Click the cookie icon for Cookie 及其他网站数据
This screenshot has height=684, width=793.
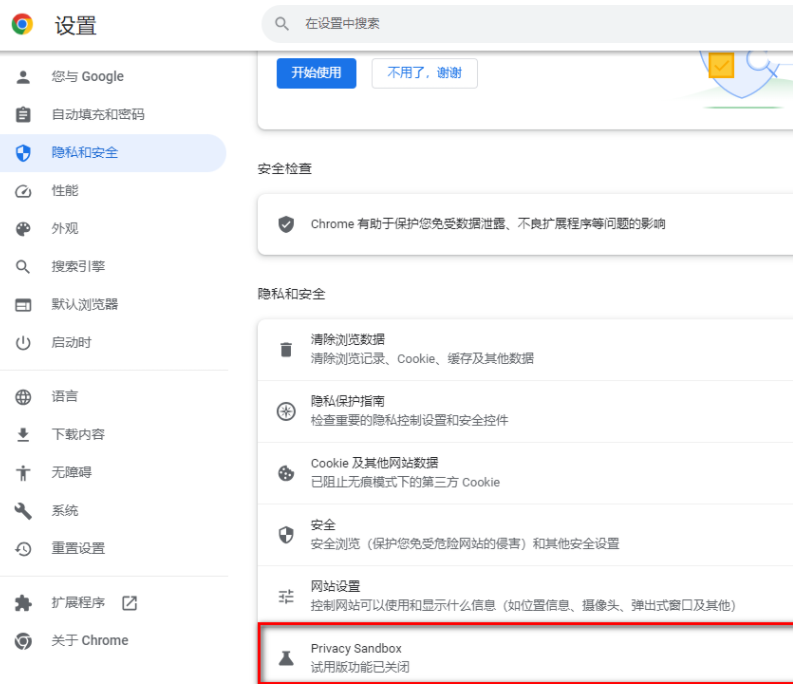pyautogui.click(x=286, y=473)
